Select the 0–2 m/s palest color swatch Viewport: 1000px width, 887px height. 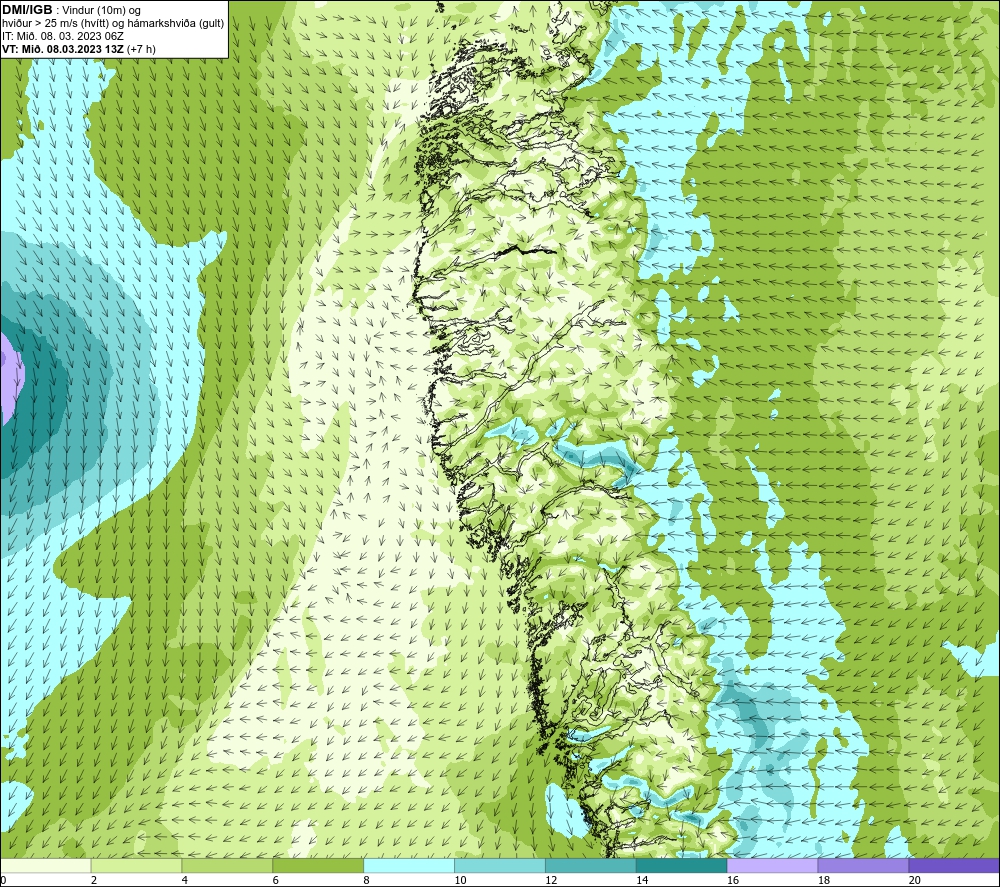46,865
